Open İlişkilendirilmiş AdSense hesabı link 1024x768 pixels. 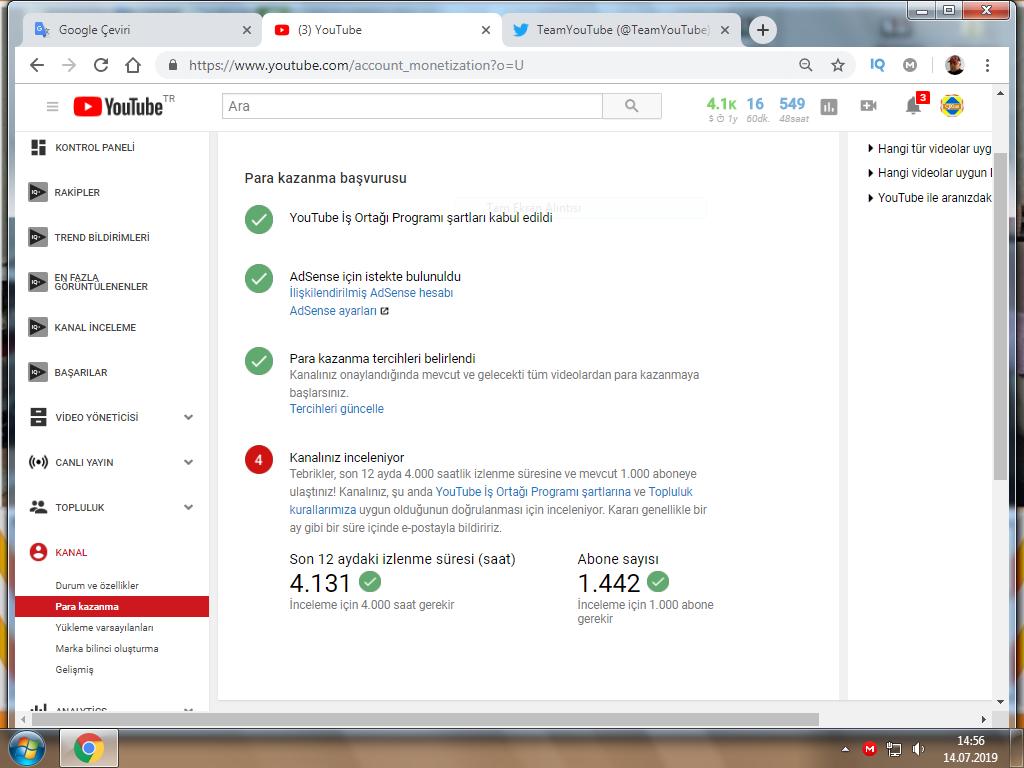371,293
